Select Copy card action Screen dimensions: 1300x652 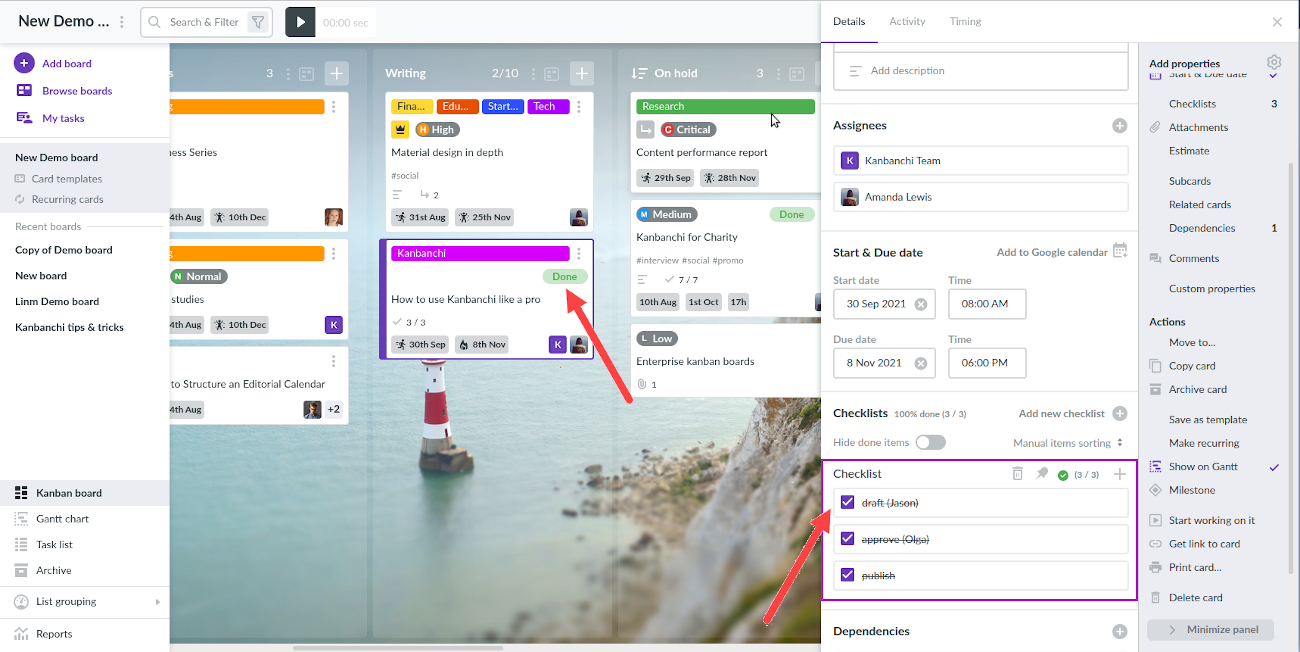(1192, 366)
